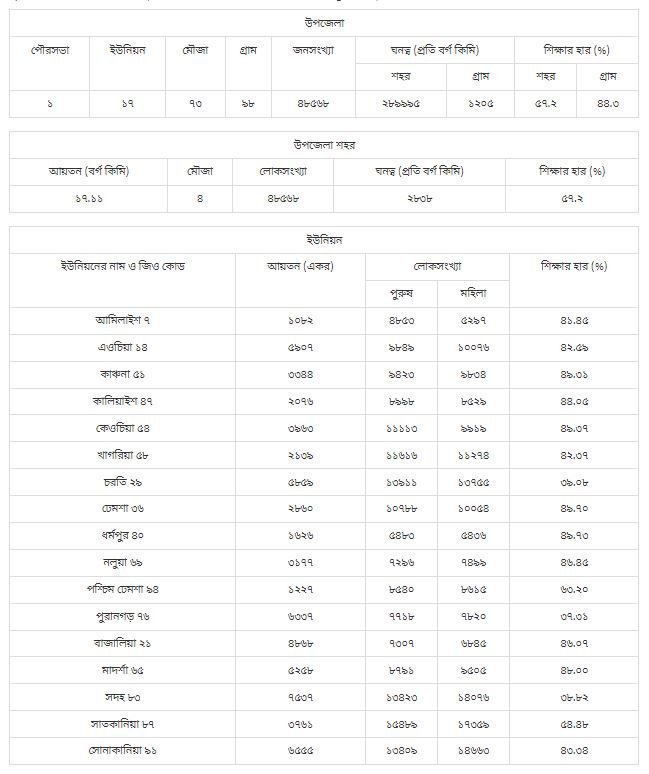The image size is (649, 774).
Task: Click the আমিলাইশ ৭ union name cell
Action: pyautogui.click(x=123, y=321)
